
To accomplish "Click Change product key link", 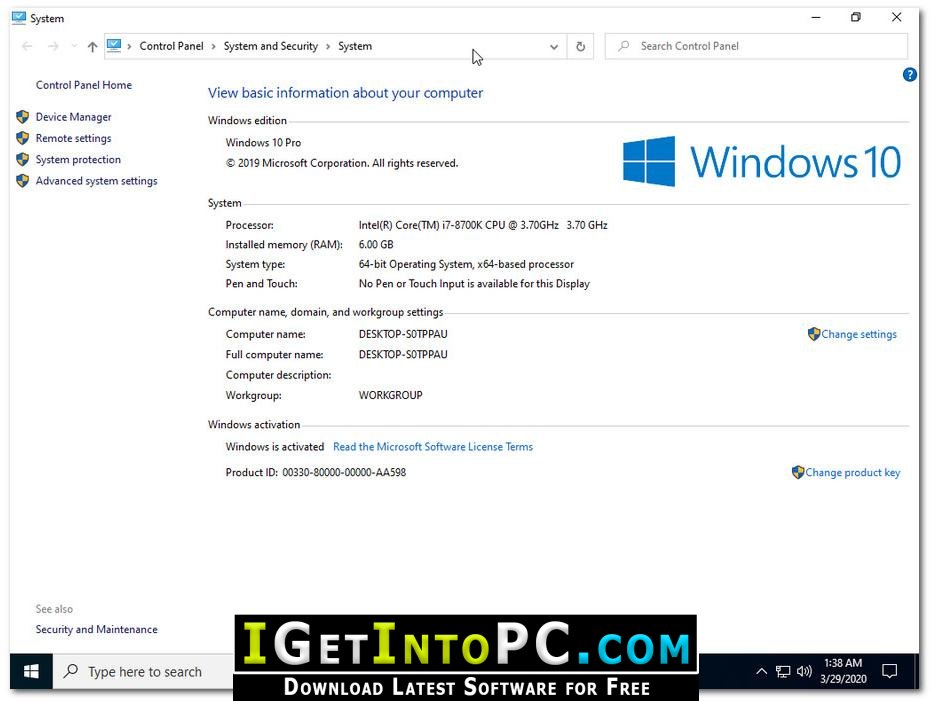I will (846, 473).
